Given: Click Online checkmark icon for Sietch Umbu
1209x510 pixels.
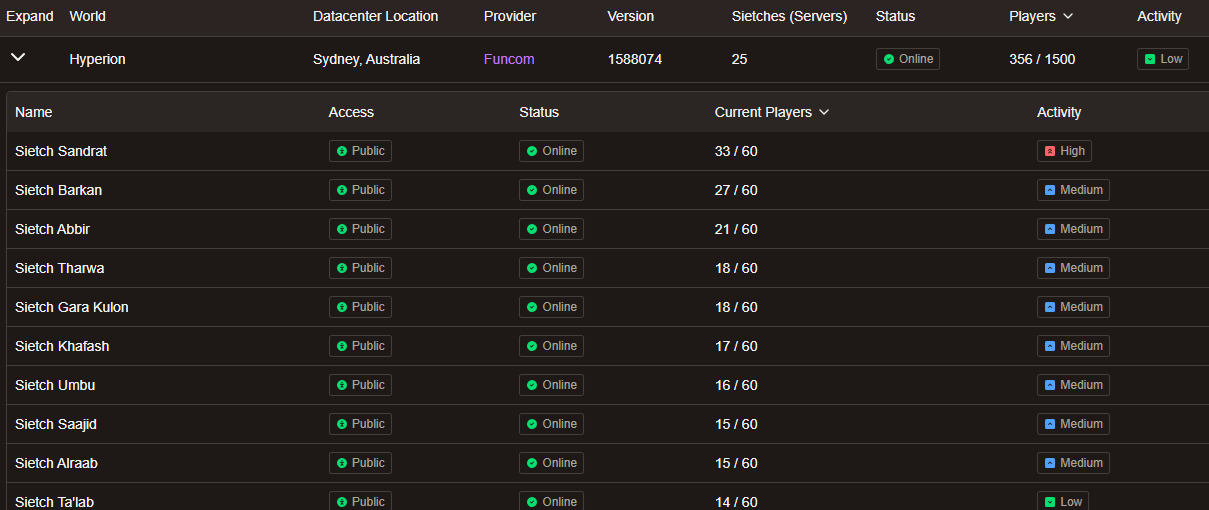Looking at the screenshot, I should (x=532, y=385).
